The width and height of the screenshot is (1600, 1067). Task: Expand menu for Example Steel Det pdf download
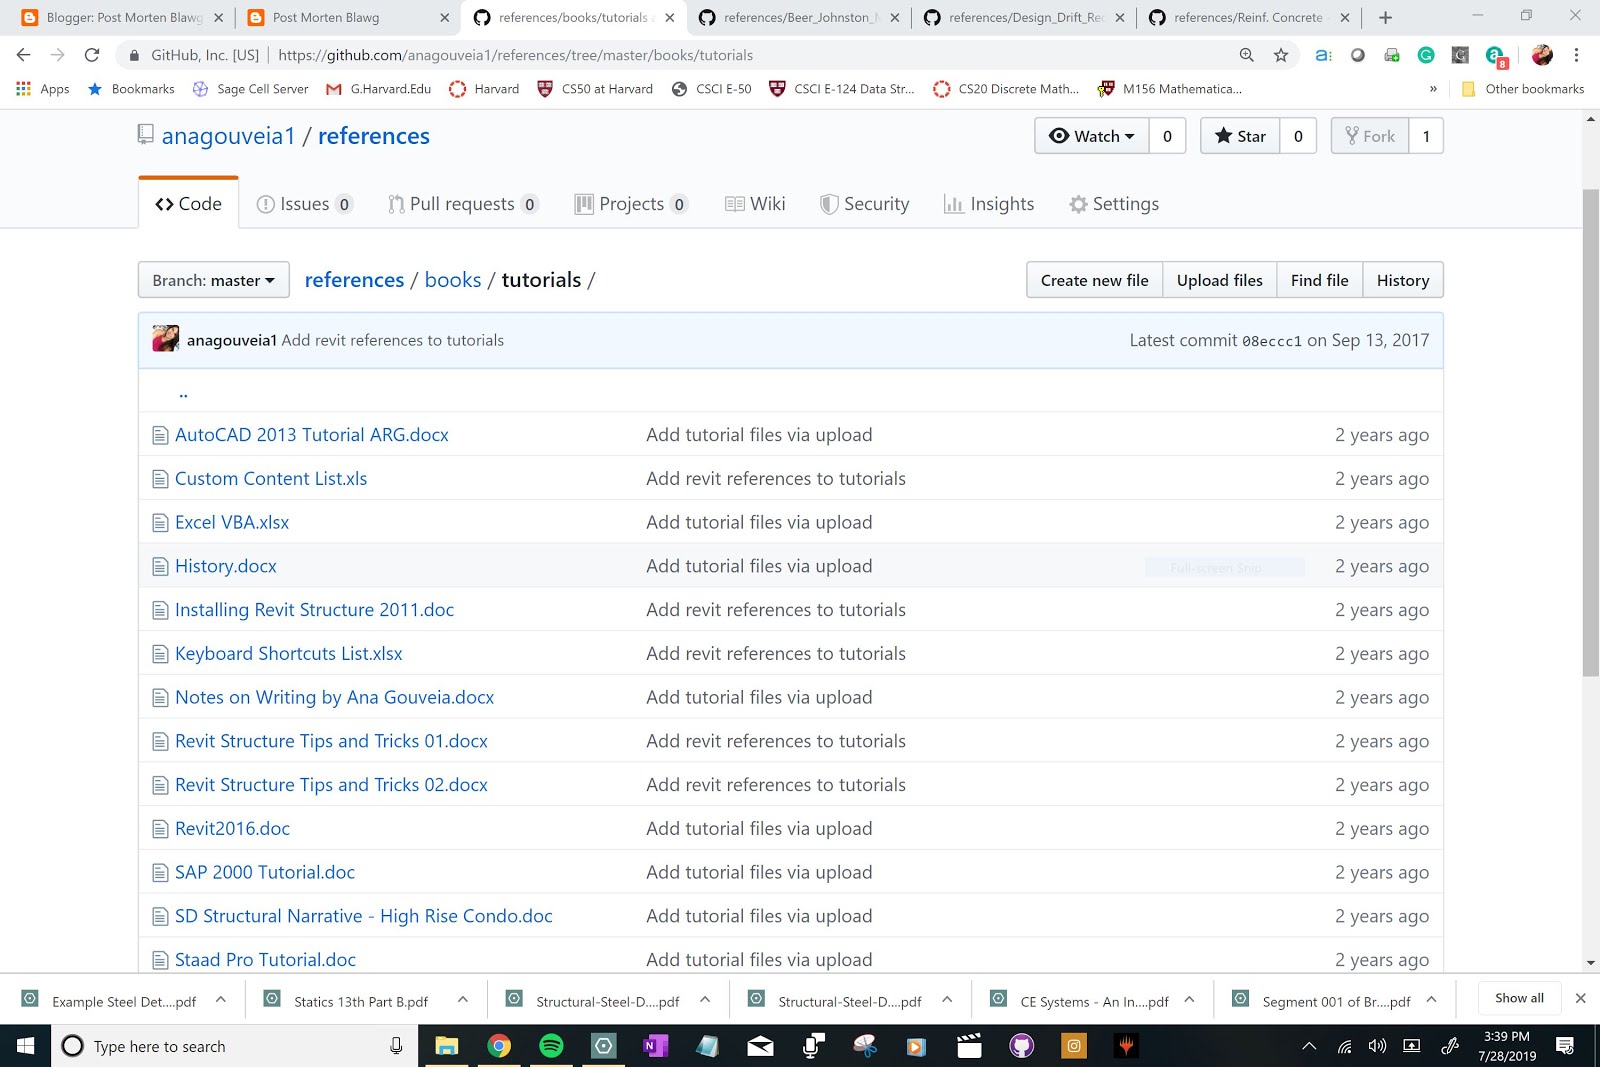(221, 999)
